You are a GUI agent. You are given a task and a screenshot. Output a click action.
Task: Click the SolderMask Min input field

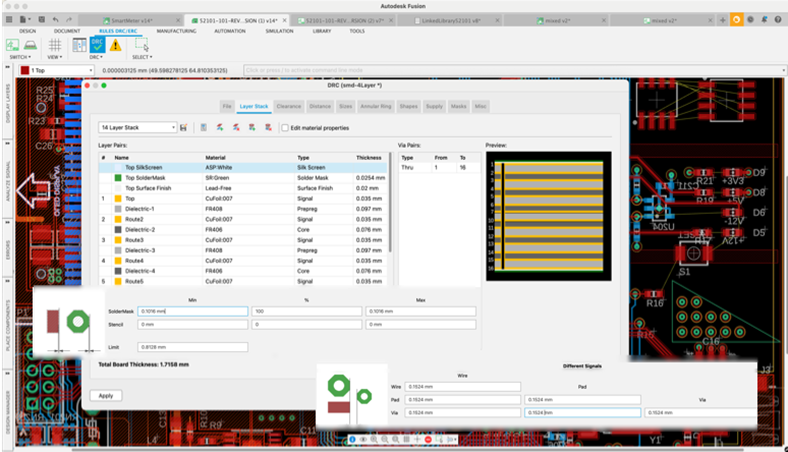(192, 312)
